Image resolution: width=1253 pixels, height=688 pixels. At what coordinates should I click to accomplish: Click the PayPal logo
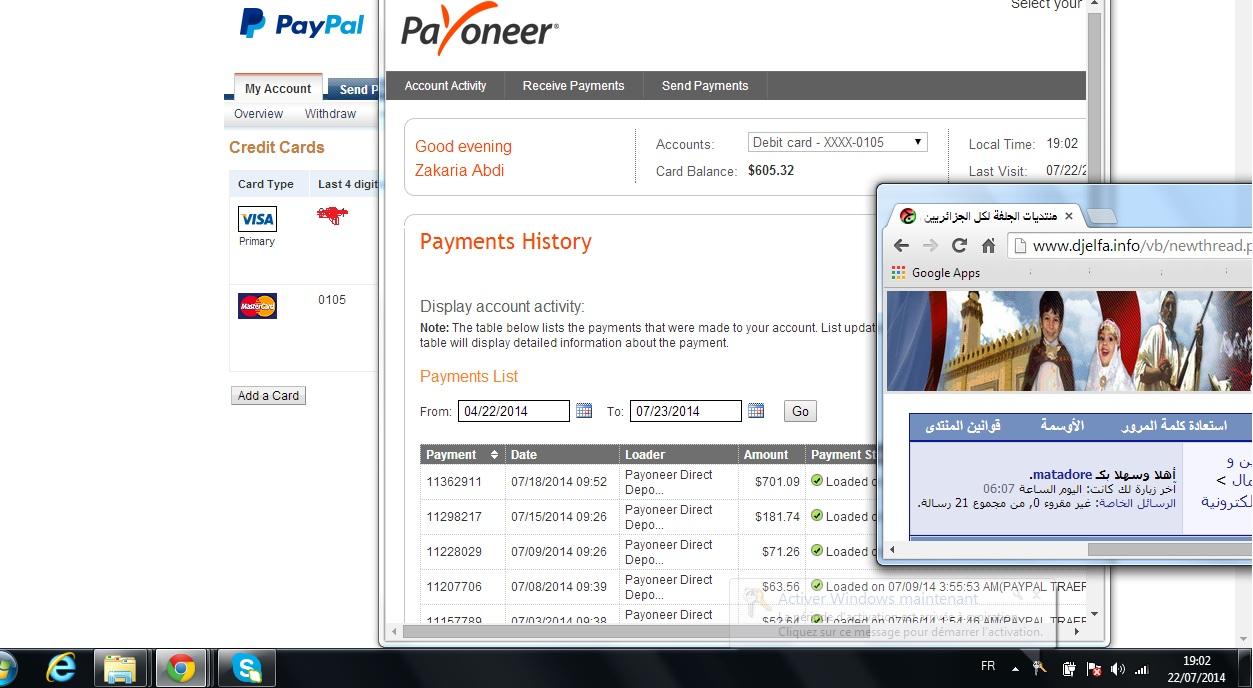[302, 24]
